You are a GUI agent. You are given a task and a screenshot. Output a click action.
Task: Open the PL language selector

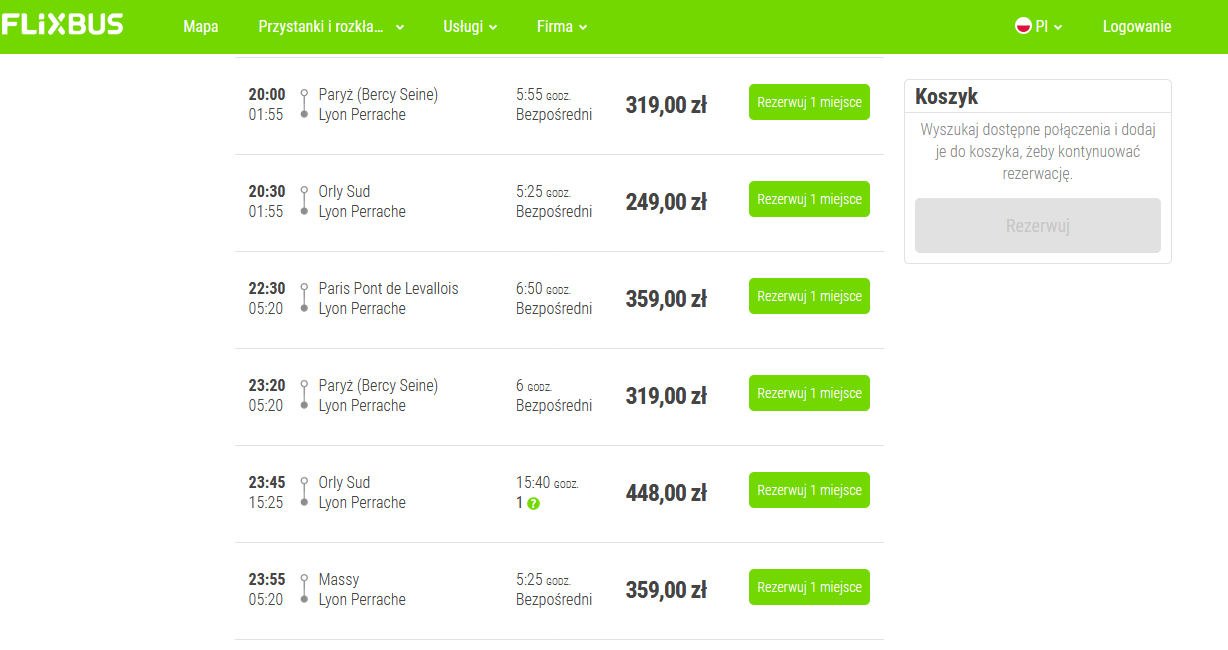coord(1039,27)
